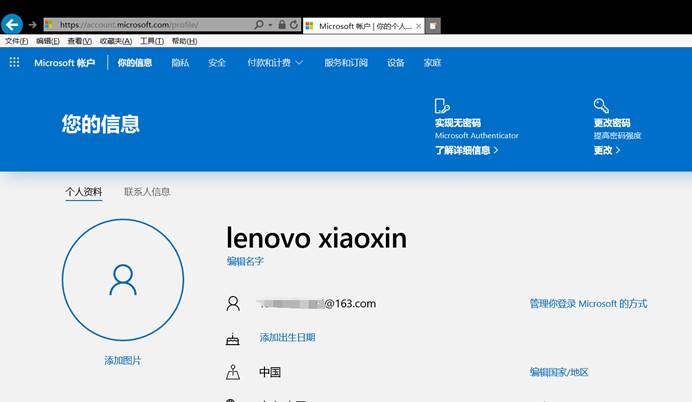Click the 编辑名字 link
Image resolution: width=692 pixels, height=402 pixels.
(x=245, y=261)
